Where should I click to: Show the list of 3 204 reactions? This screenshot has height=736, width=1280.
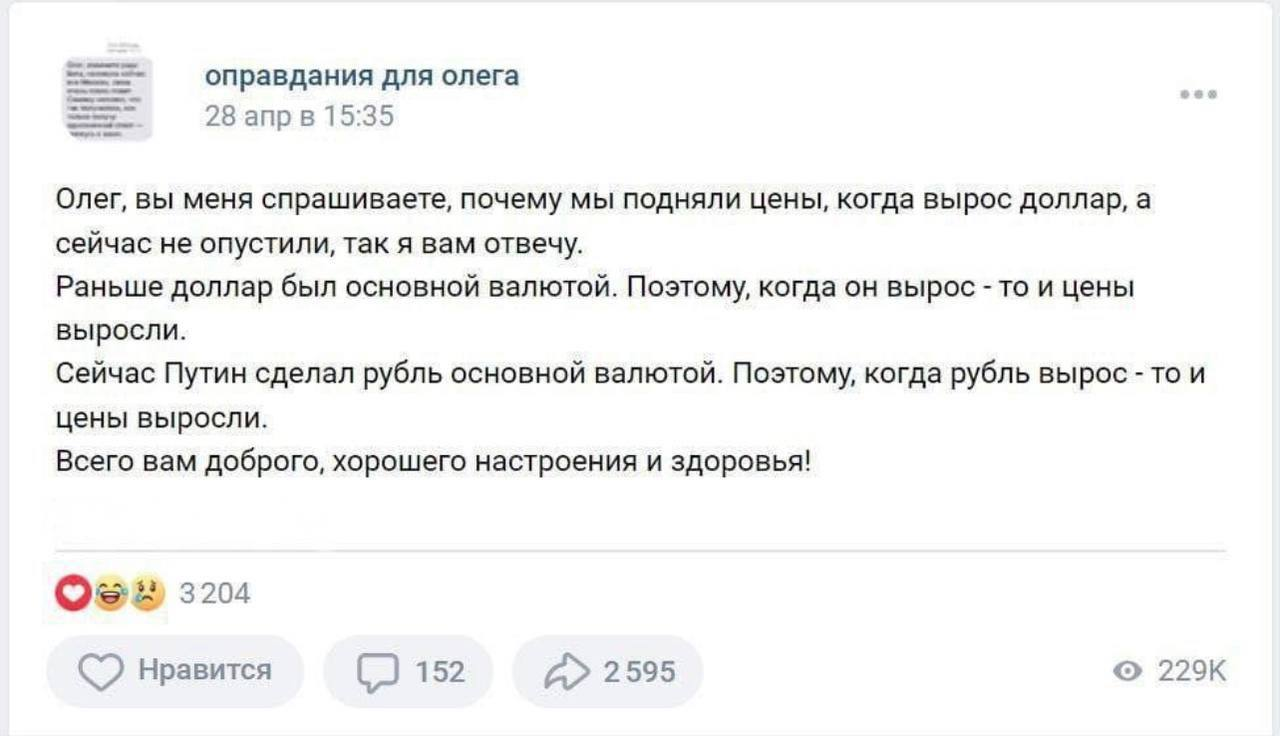click(x=214, y=594)
